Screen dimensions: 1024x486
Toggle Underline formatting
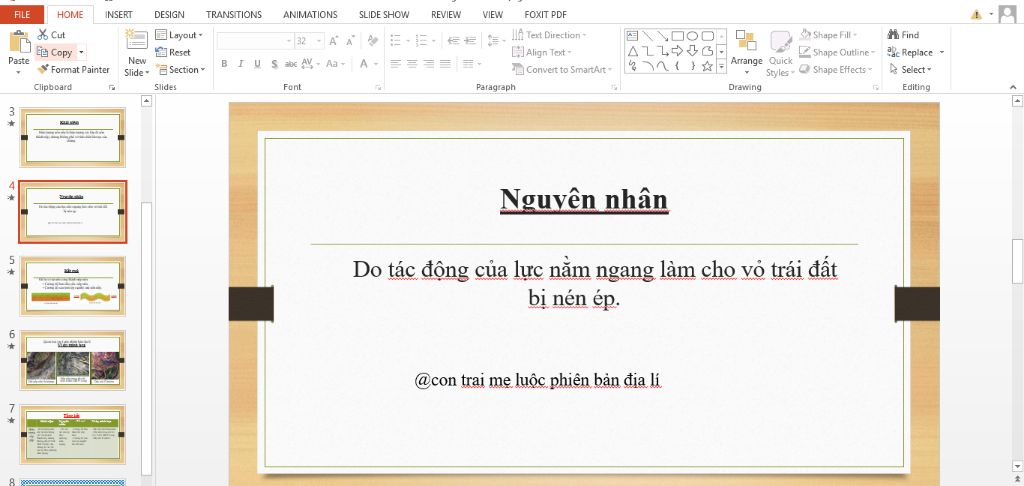click(257, 64)
